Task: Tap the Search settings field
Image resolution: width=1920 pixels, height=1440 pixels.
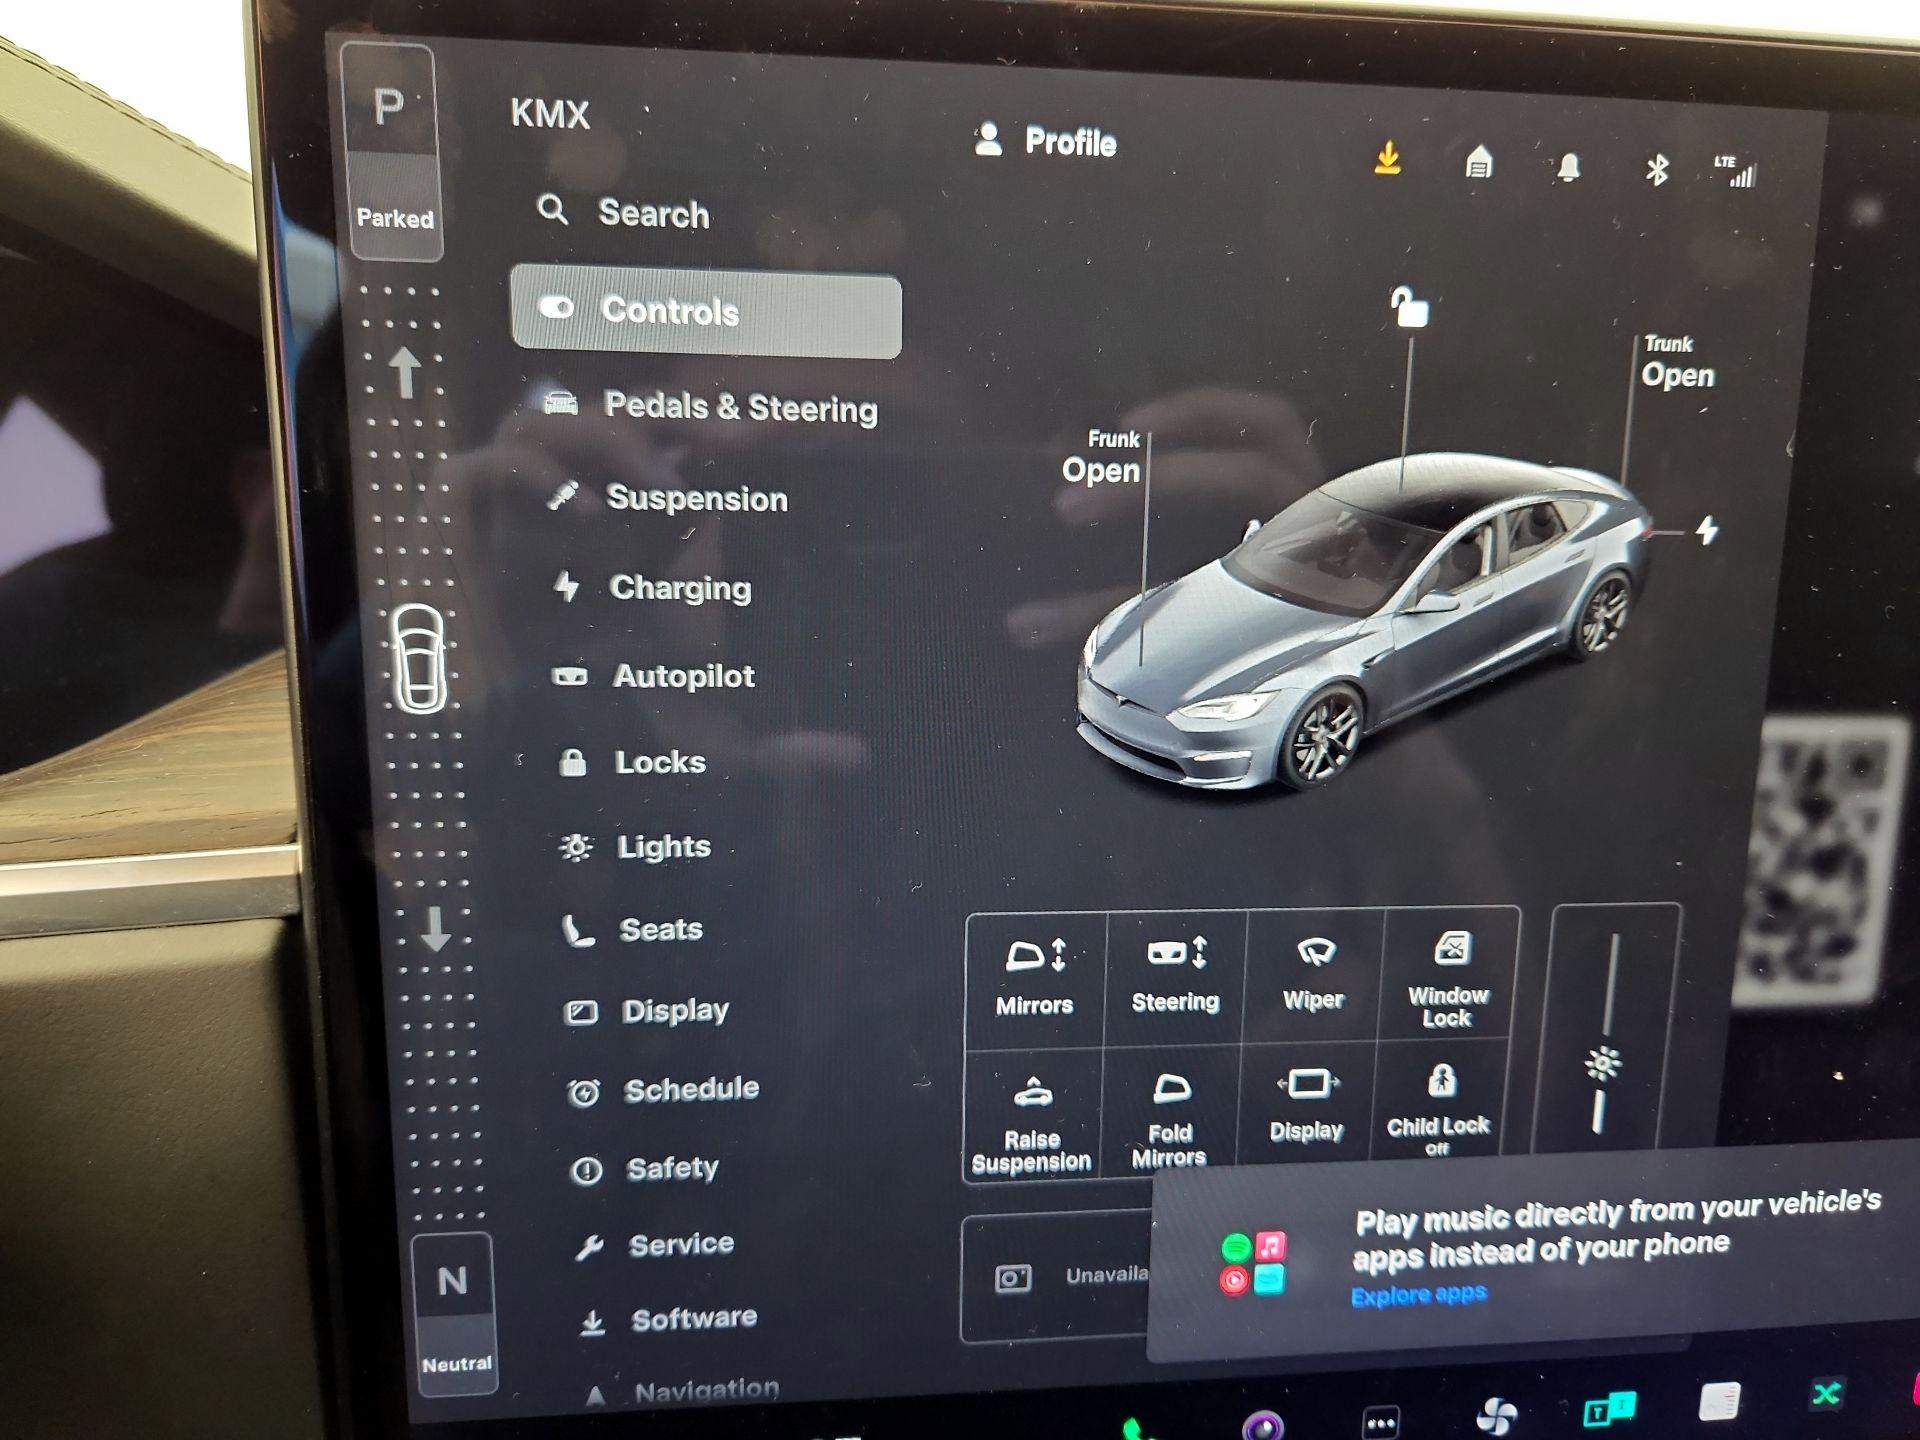Action: point(653,213)
